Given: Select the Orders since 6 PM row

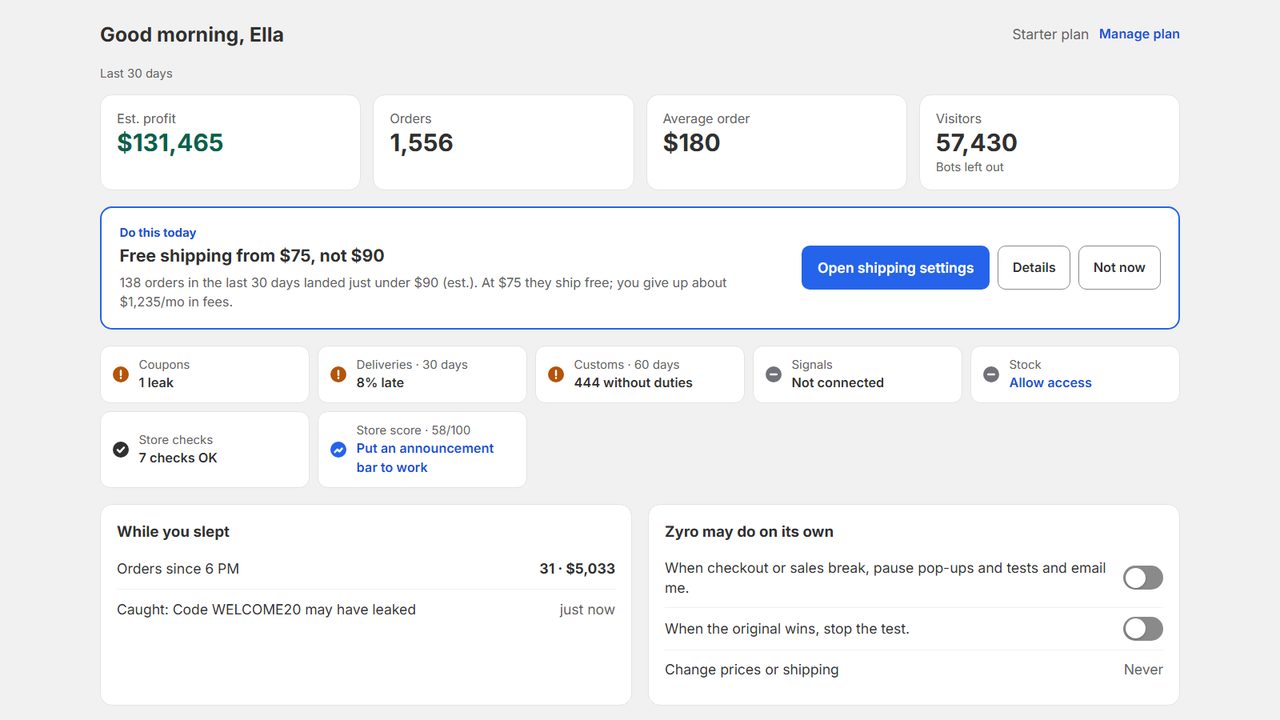Looking at the screenshot, I should [366, 569].
